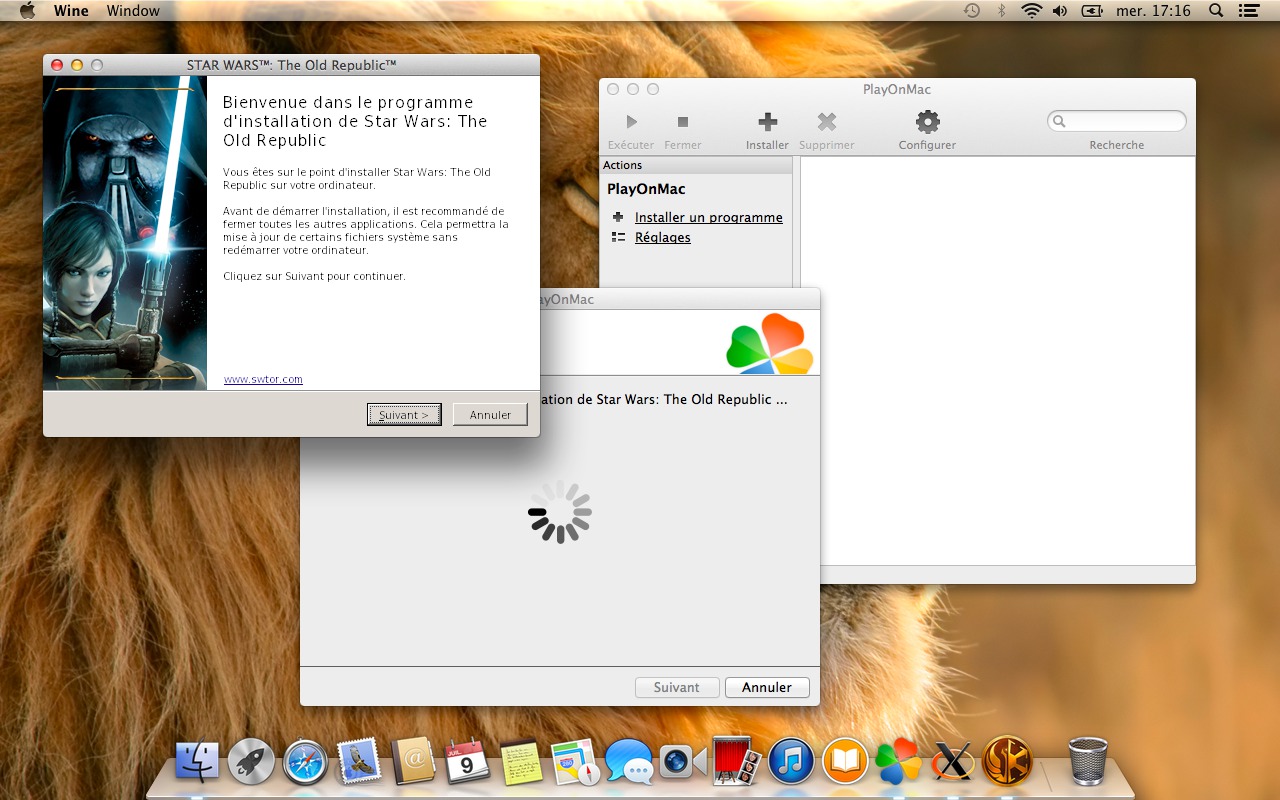The height and width of the screenshot is (800, 1280).
Task: Click PlayOnMac clover logo in wizard header
Action: (770, 344)
